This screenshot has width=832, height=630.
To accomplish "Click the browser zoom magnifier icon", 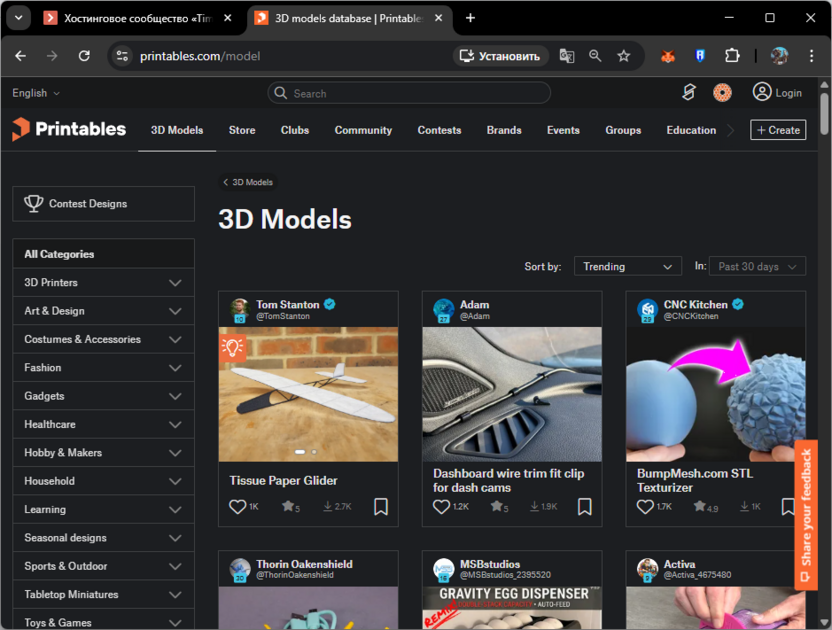I will [x=595, y=56].
